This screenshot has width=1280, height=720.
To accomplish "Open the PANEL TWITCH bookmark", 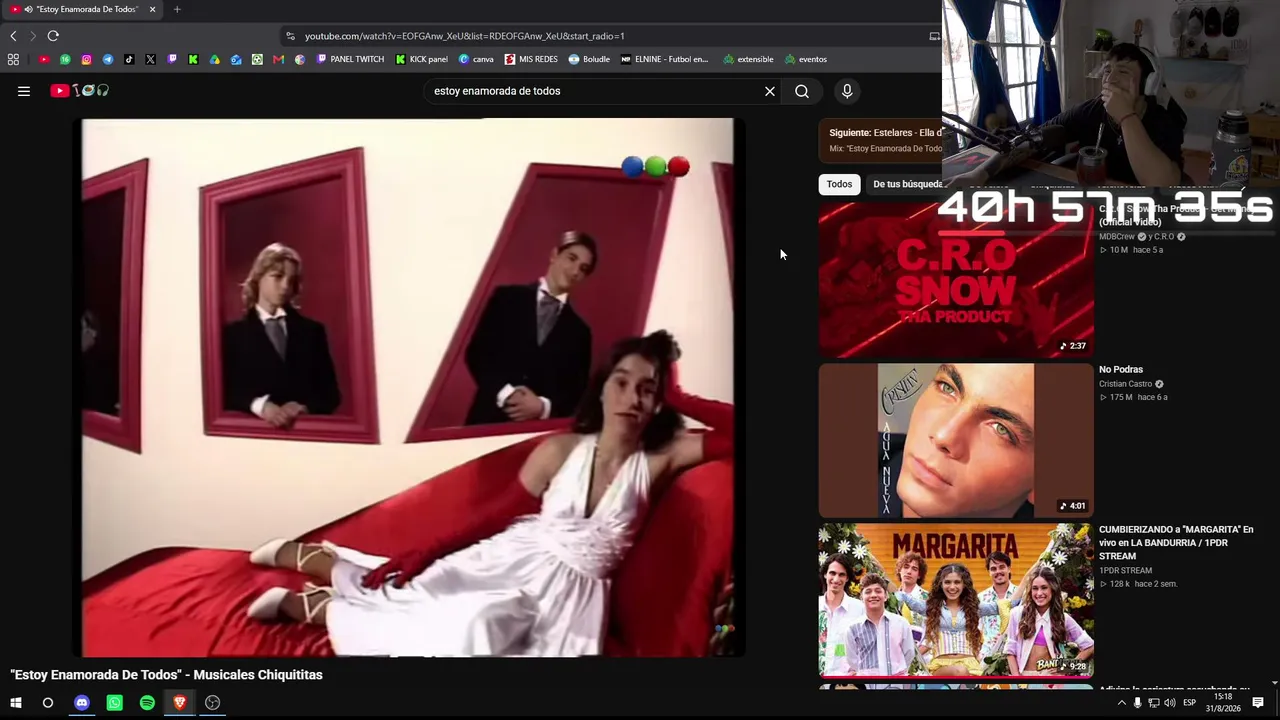I will 350,59.
